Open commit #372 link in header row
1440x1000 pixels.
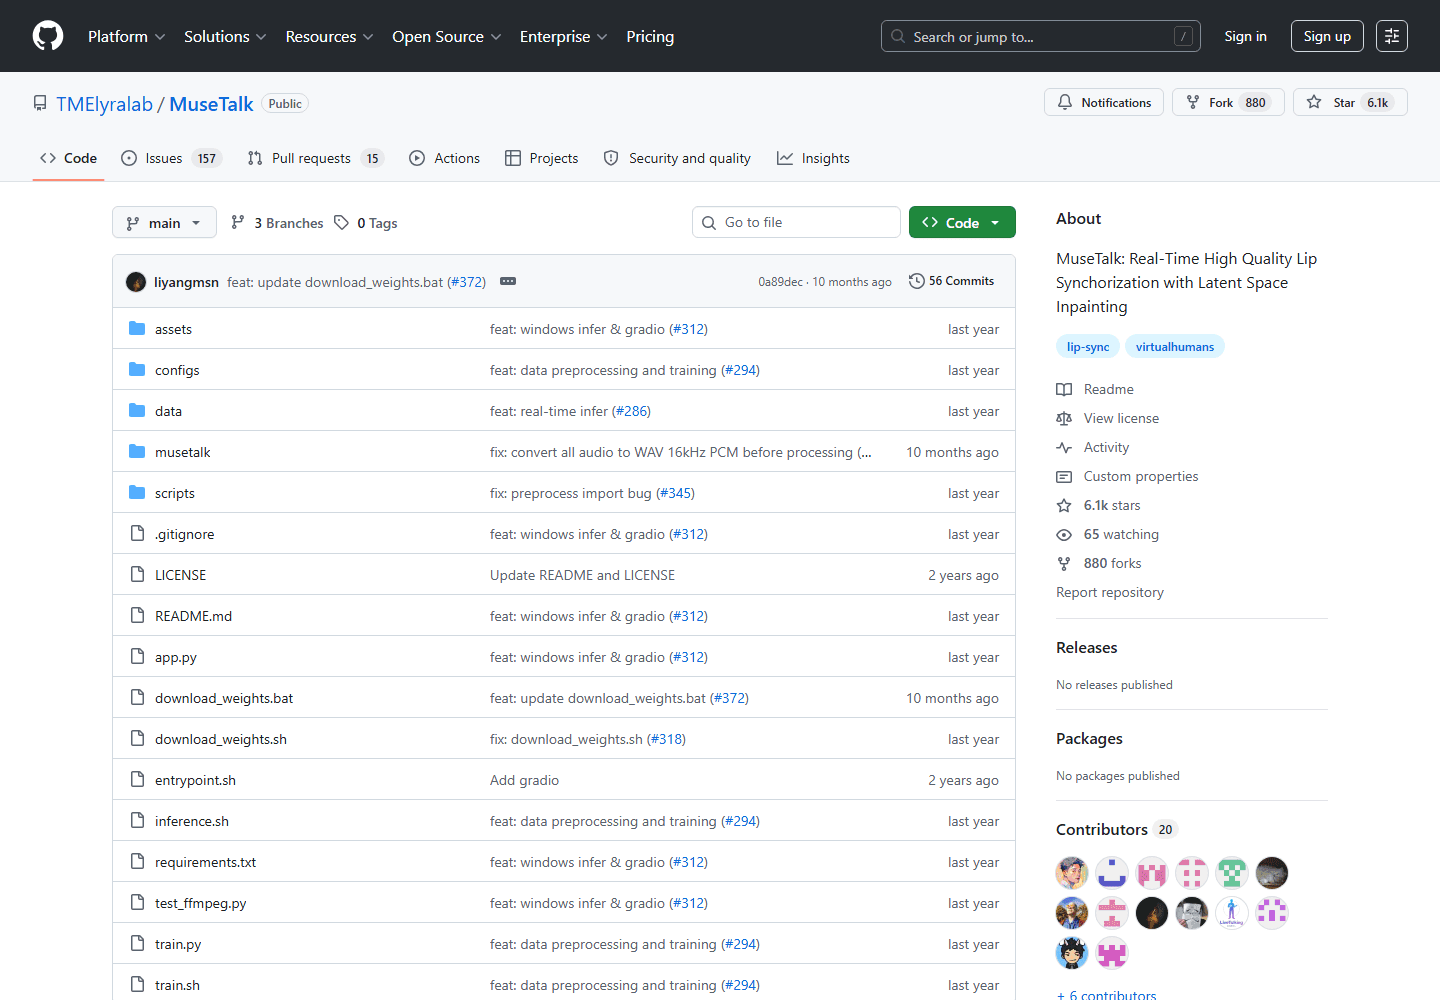[x=466, y=282]
